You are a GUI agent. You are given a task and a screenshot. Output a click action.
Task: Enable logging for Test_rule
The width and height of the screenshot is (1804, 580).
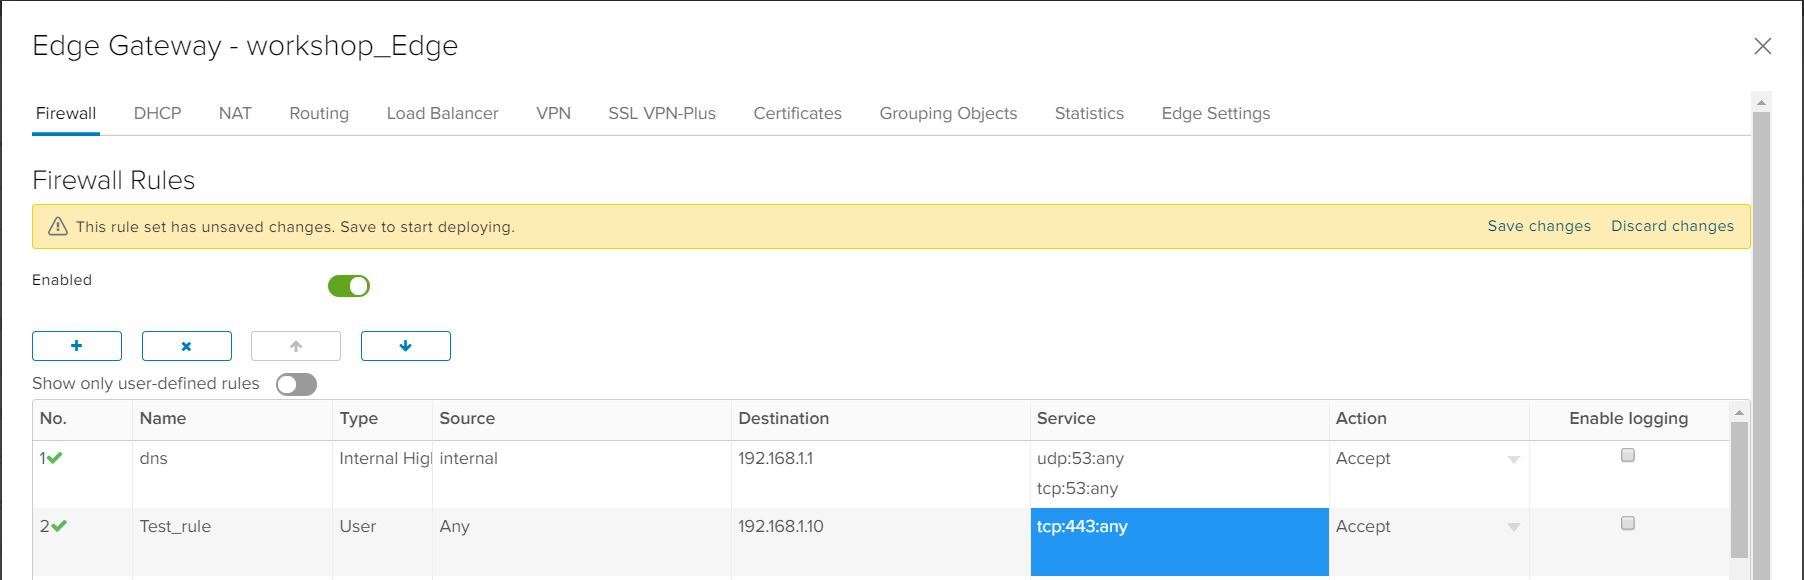1628,523
